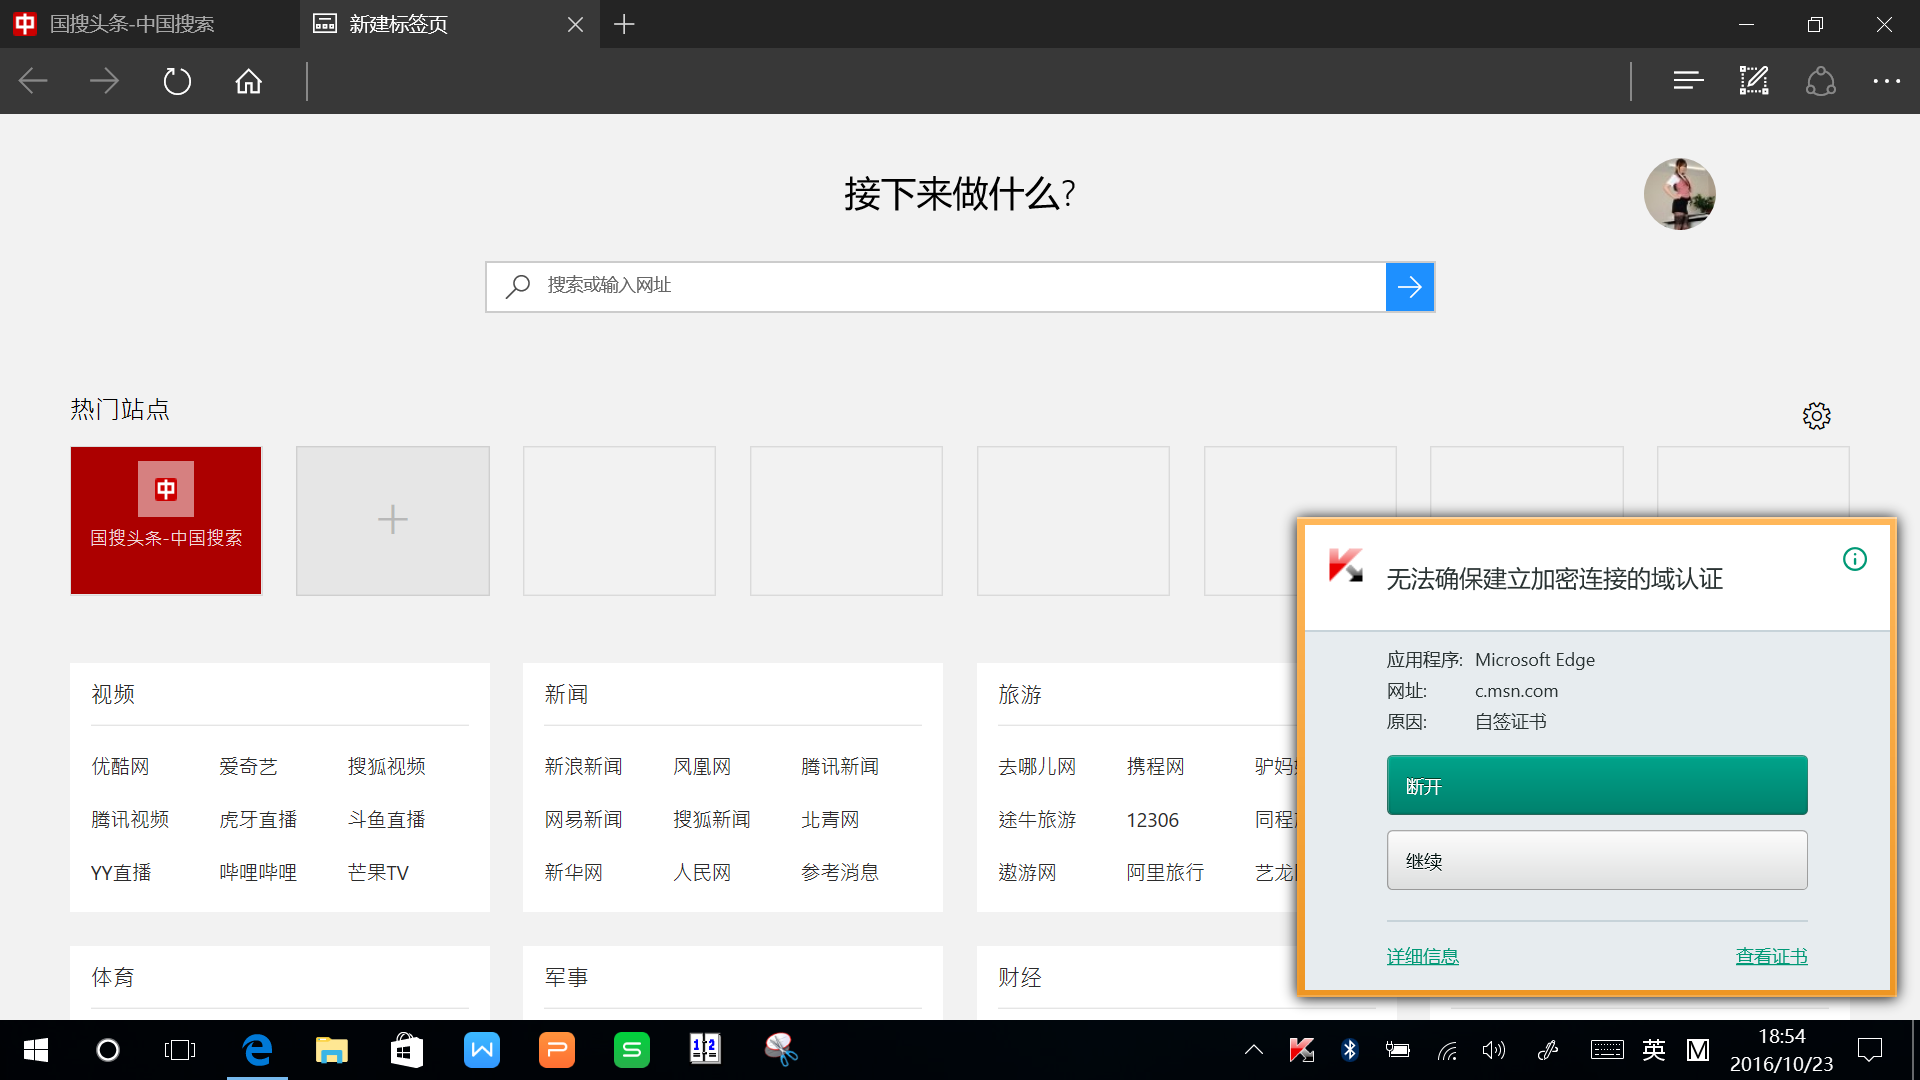
Task: Open the Edge Hub panel
Action: pos(1688,81)
